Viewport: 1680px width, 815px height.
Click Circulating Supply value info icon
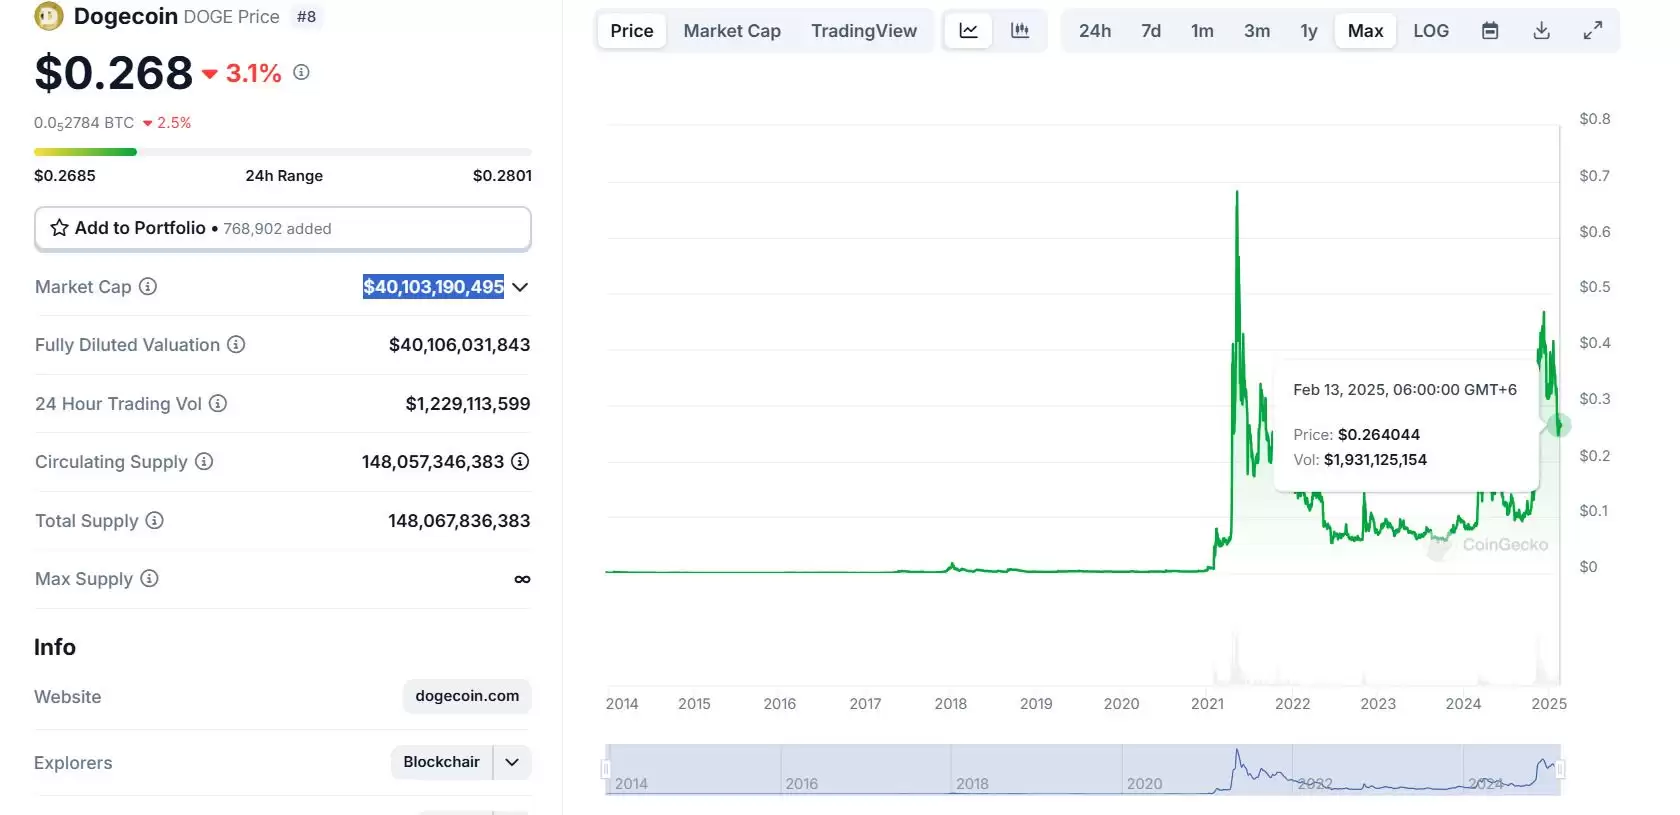coord(520,462)
